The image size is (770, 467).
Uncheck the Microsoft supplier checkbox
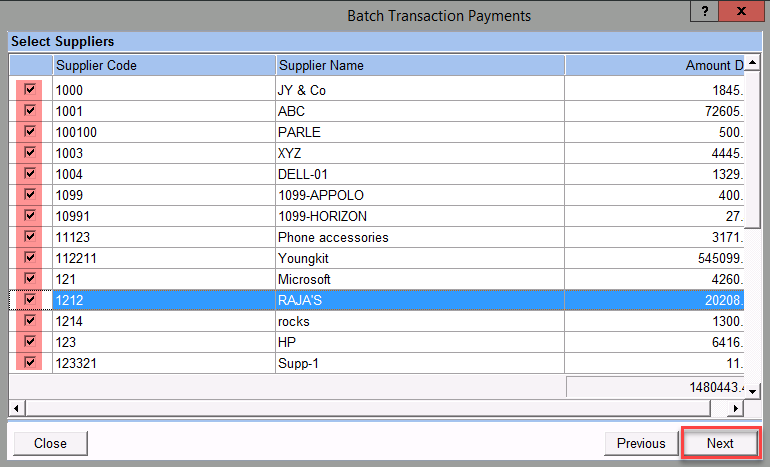[x=30, y=279]
